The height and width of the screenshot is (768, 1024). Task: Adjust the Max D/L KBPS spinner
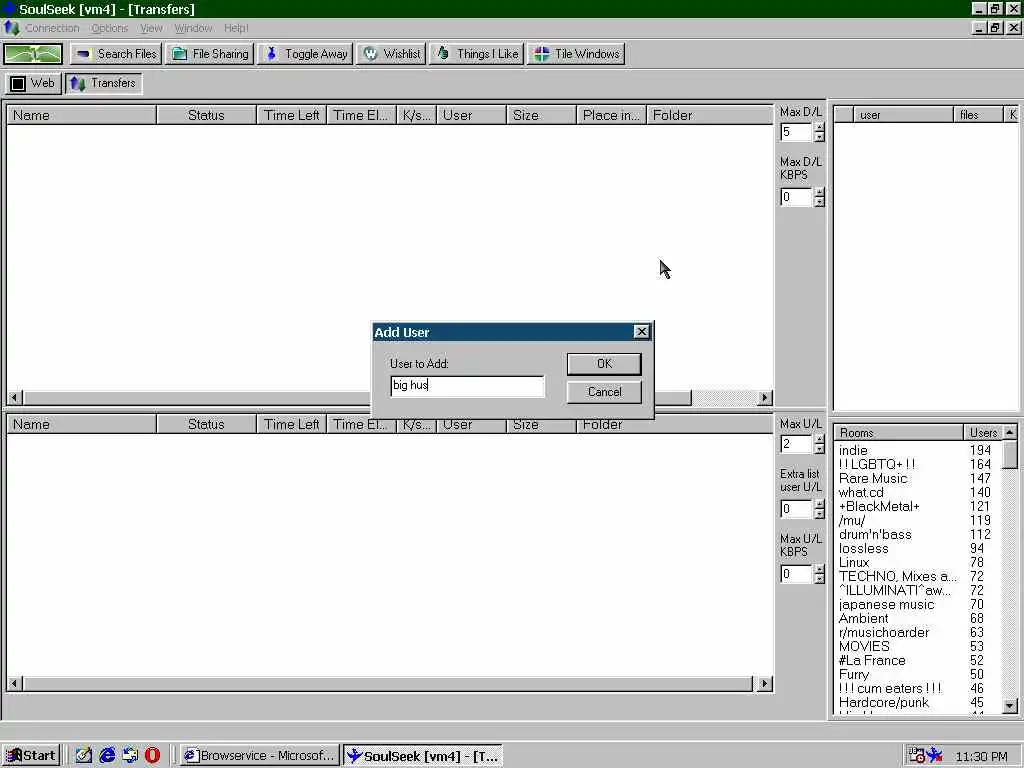(x=819, y=197)
